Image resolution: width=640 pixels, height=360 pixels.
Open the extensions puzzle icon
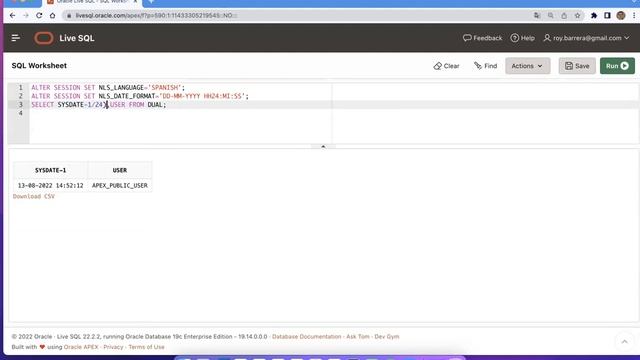point(594,16)
